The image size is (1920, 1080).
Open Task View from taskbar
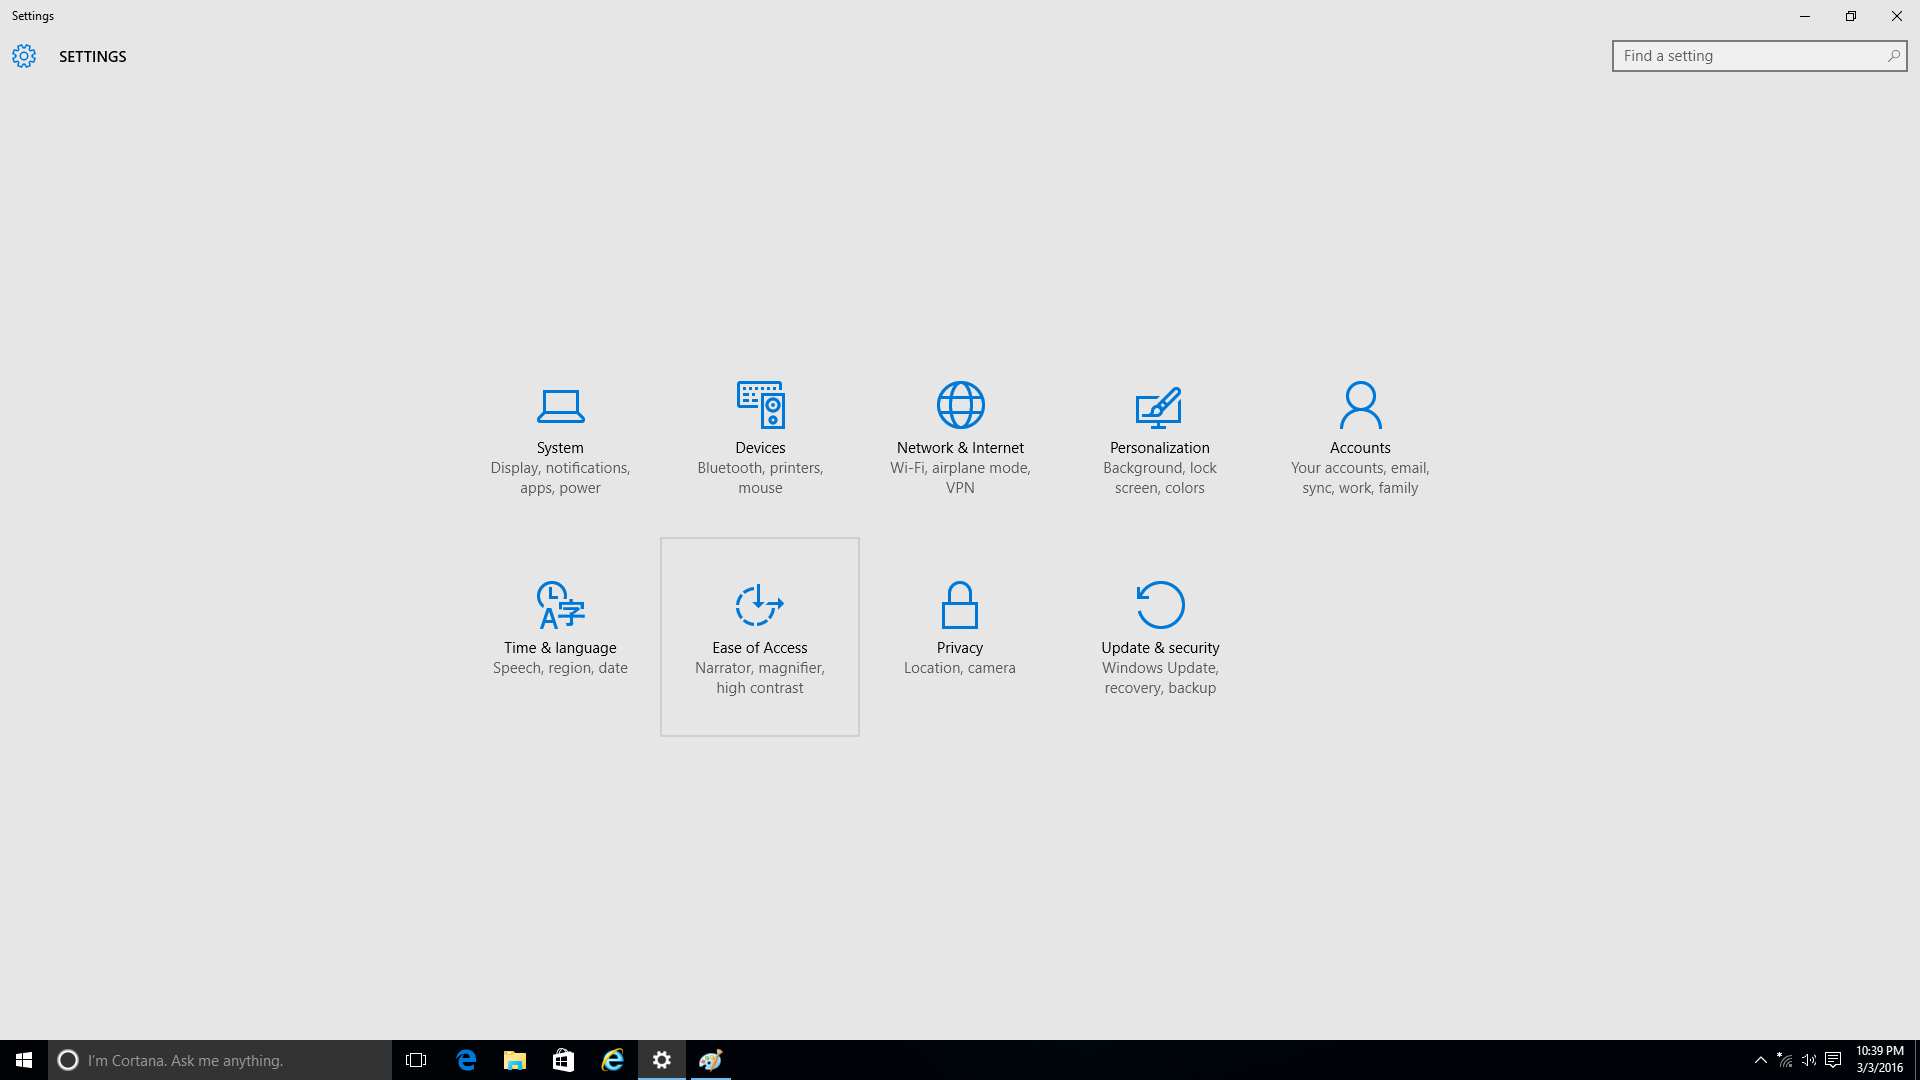point(416,1060)
